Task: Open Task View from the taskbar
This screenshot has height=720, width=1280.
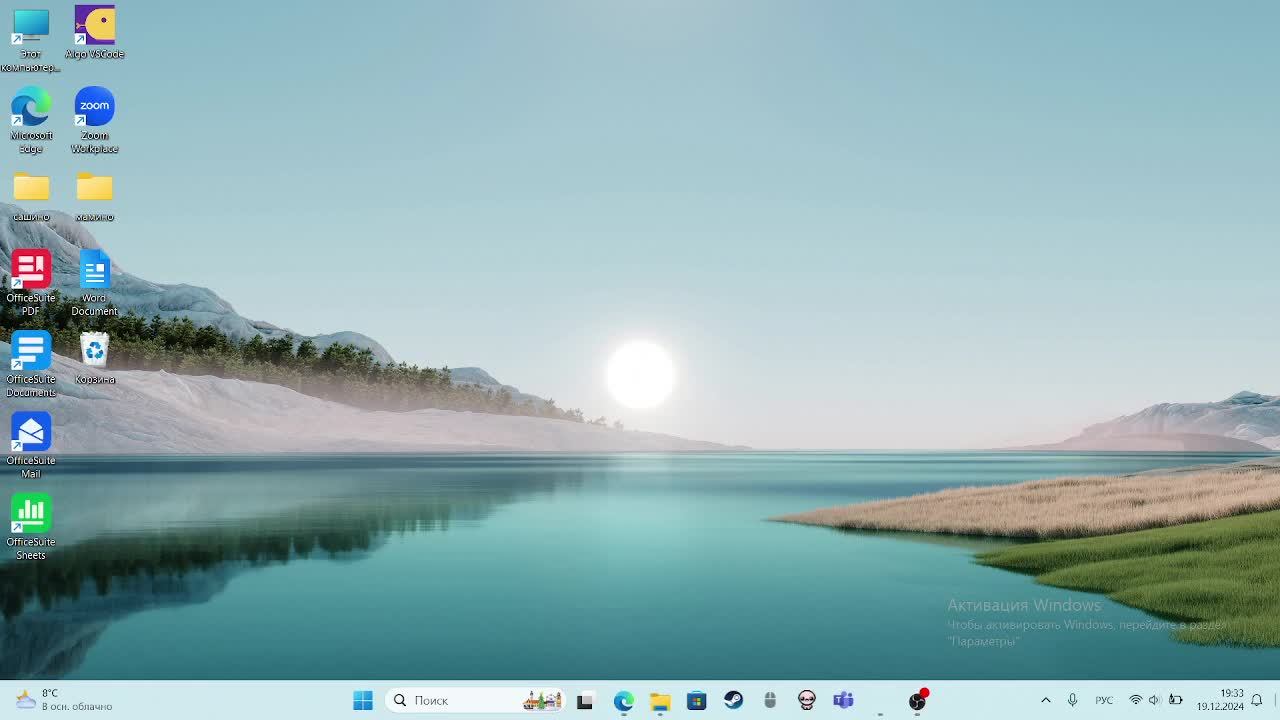Action: [585, 701]
